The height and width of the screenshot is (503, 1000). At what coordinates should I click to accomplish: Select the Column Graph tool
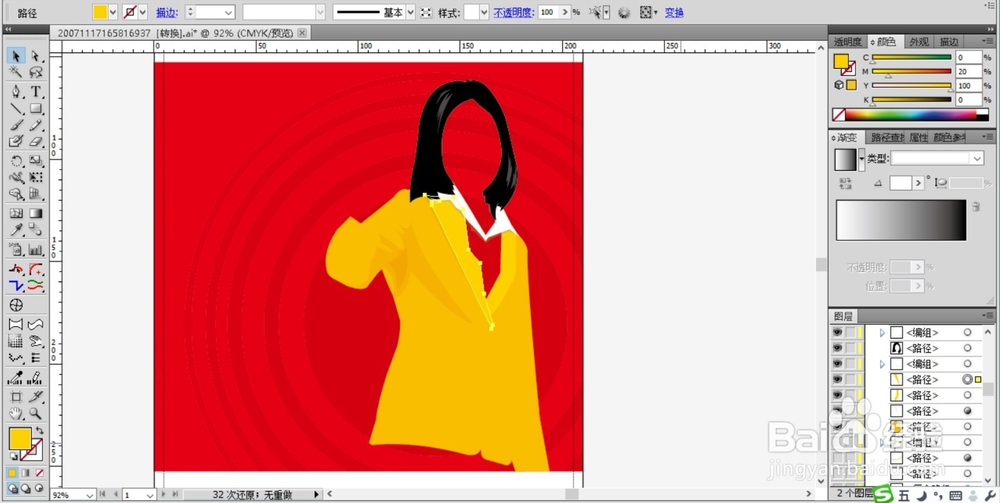36,249
